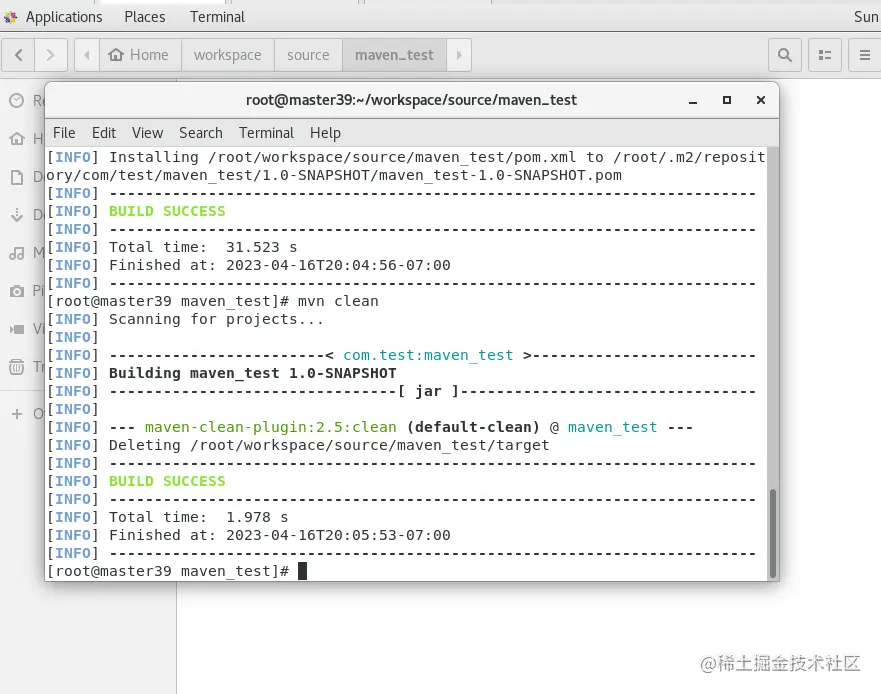The width and height of the screenshot is (881, 694).
Task: Open the Terminal menu in menu bar
Action: point(266,133)
